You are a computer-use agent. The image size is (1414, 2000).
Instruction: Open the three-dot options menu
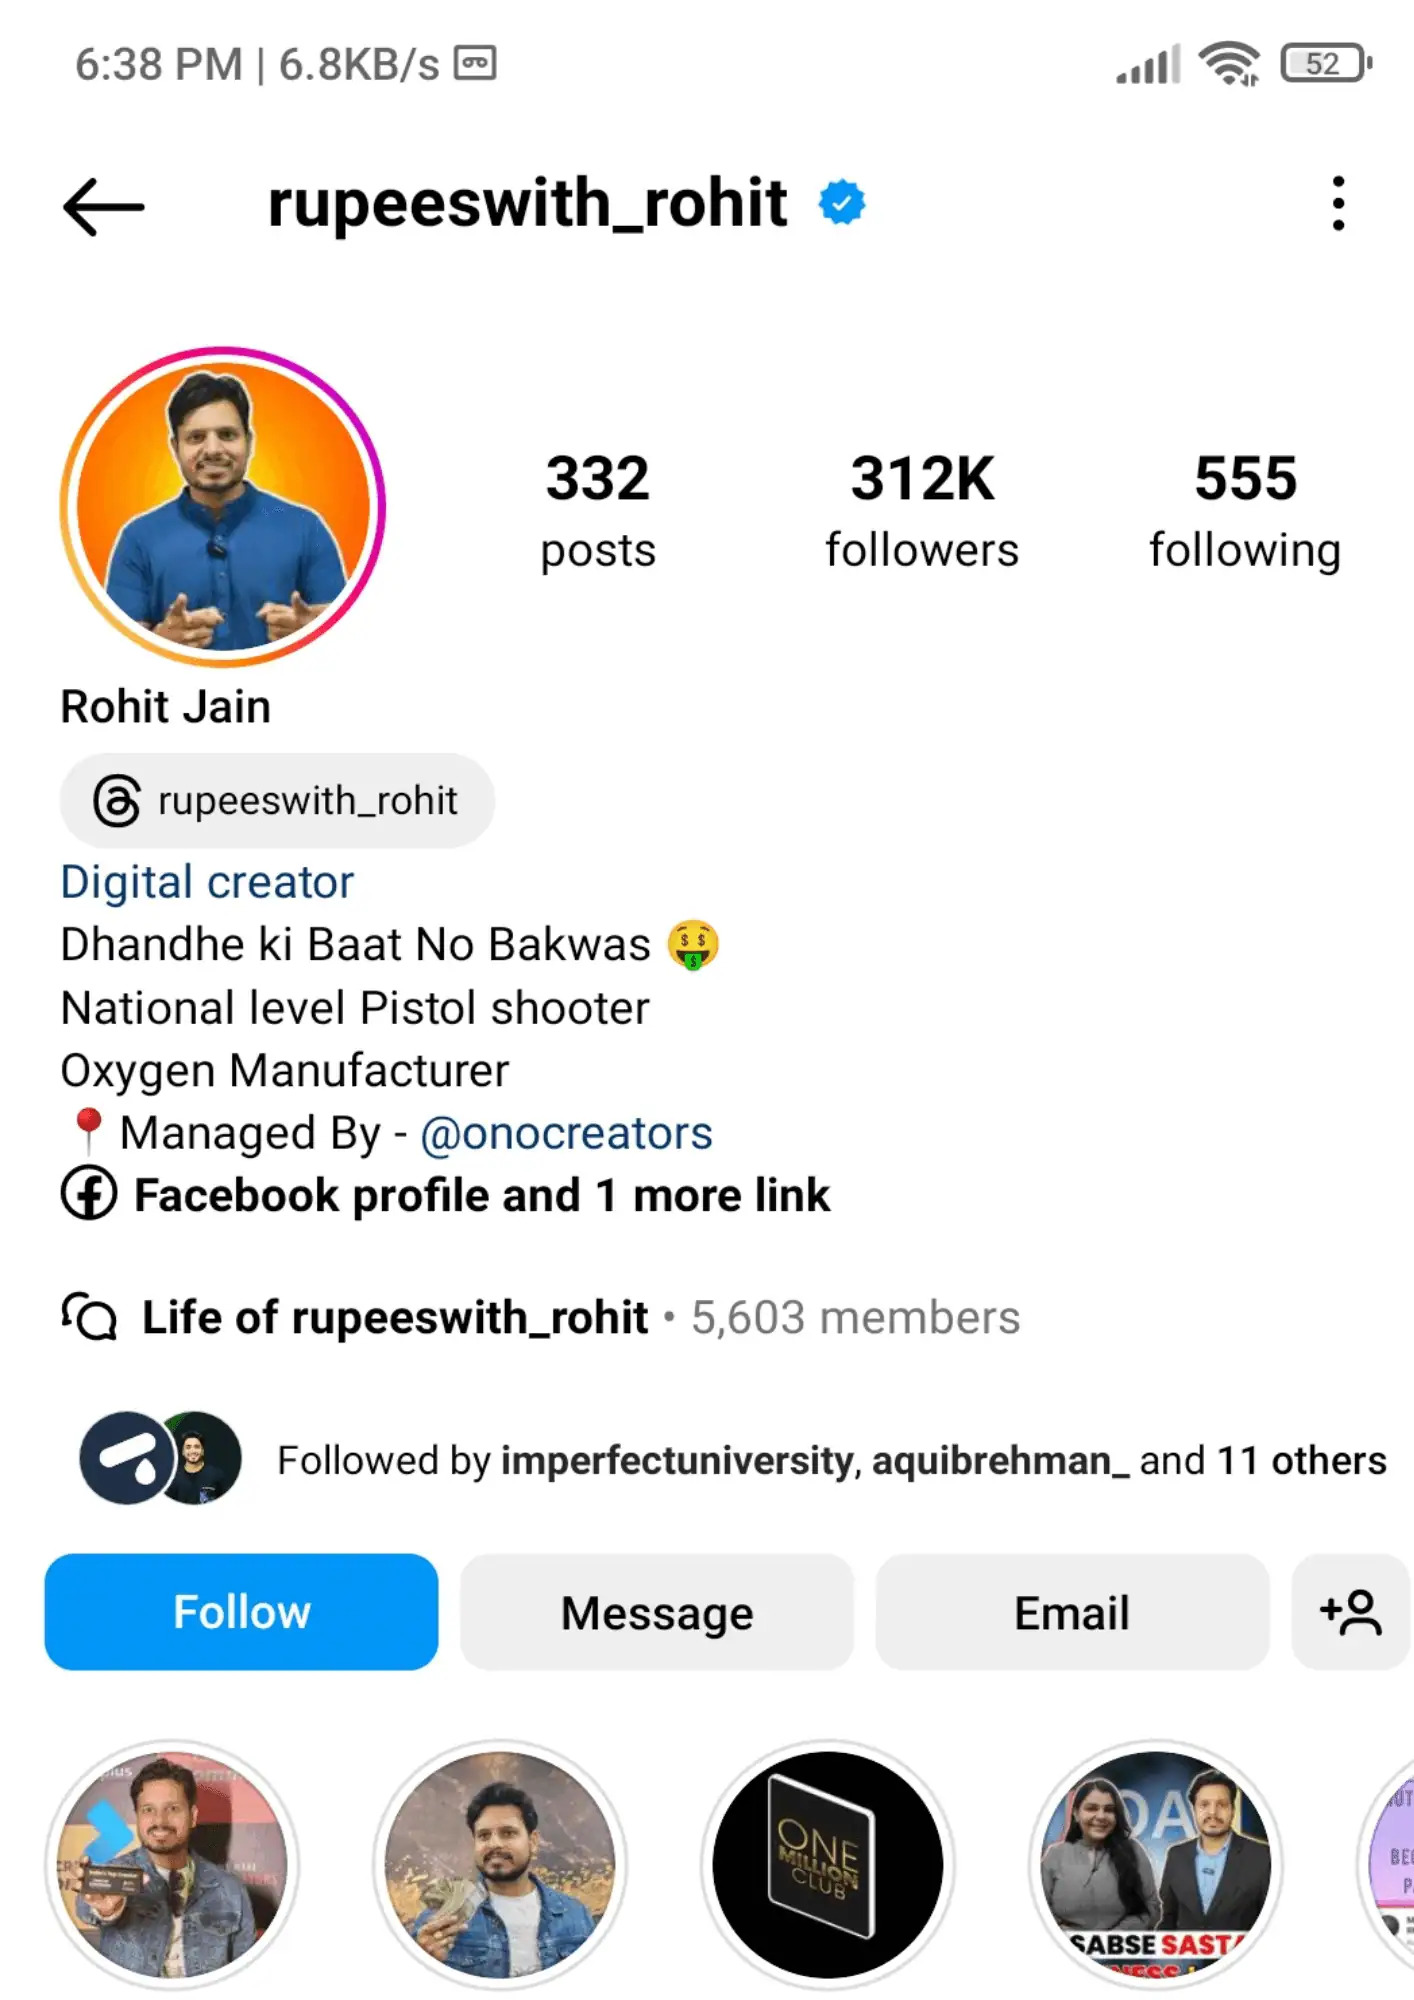(1338, 204)
